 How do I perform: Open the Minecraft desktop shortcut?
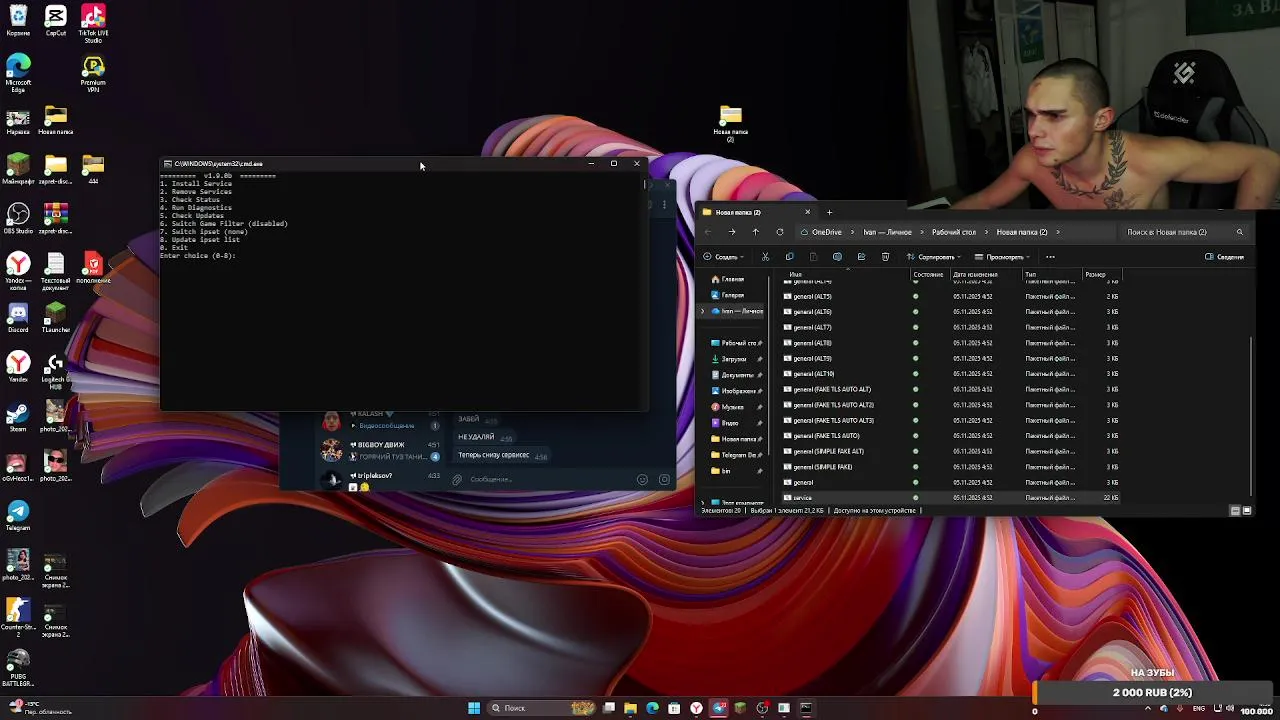point(18,169)
